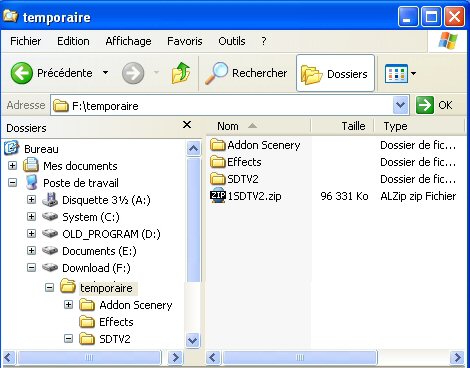Viewport: 470px width, 368px height.
Task: Sort by Nom column header
Action: coord(258,126)
